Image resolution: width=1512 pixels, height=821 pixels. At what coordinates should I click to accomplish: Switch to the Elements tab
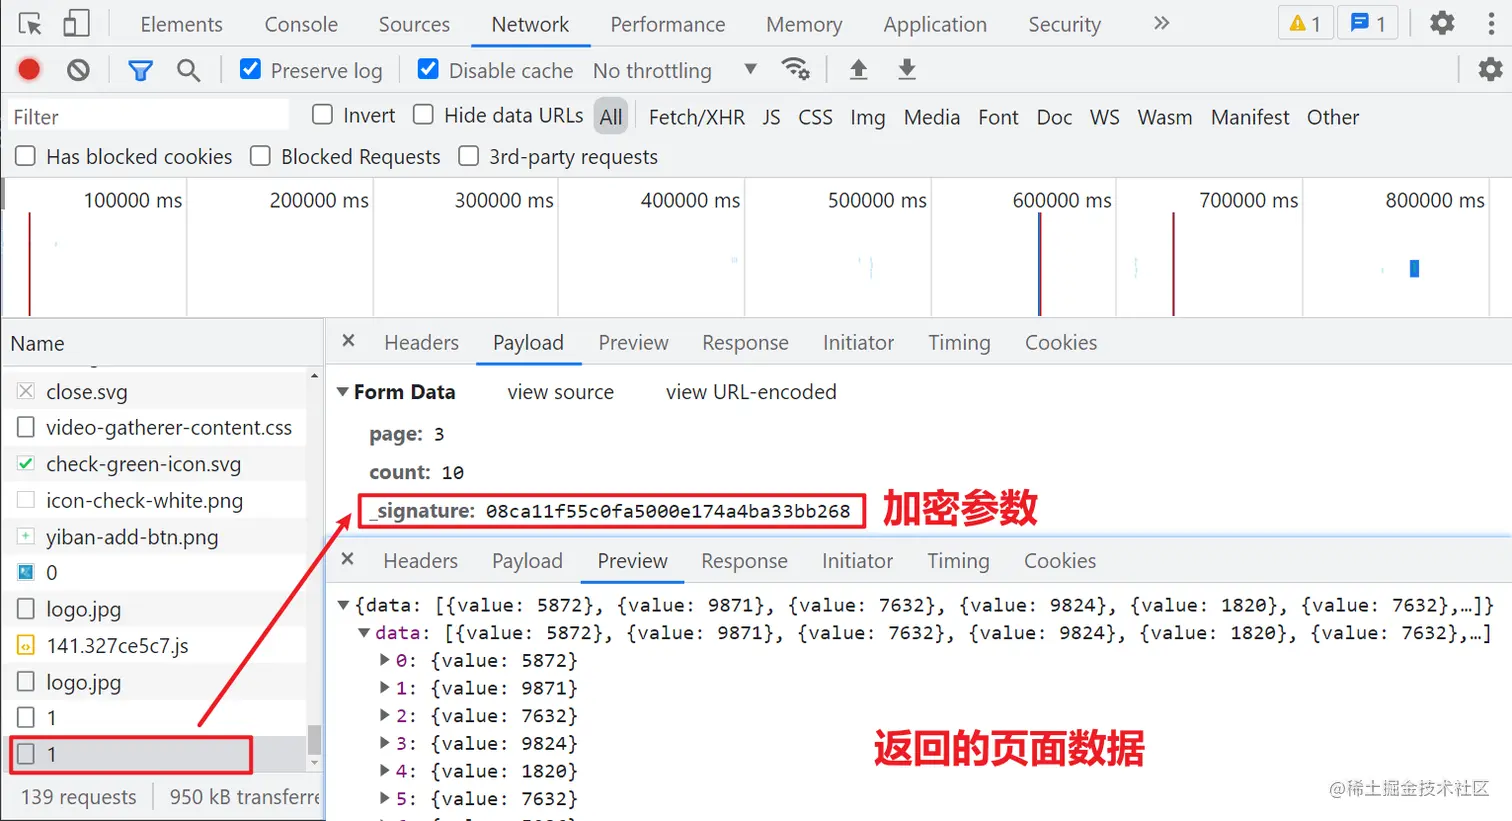click(181, 24)
